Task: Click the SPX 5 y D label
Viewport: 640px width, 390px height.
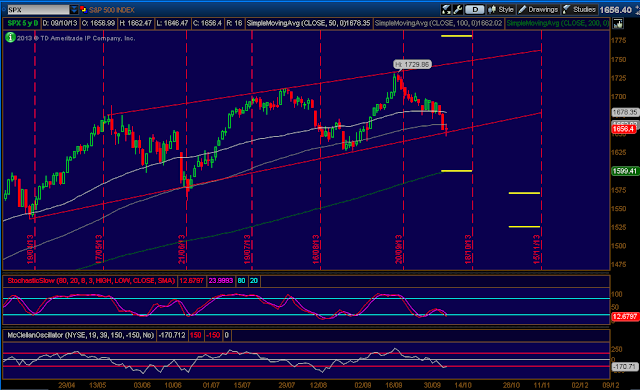Action: click(22, 23)
